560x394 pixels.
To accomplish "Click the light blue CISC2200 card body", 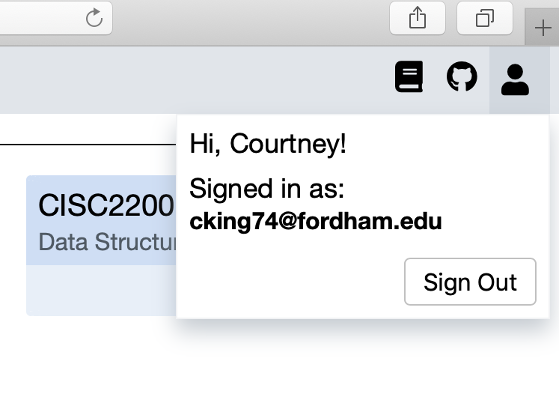I will (x=101, y=290).
